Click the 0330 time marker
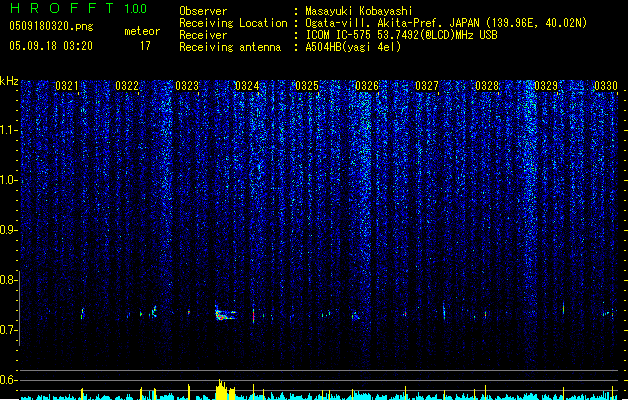 (x=606, y=86)
